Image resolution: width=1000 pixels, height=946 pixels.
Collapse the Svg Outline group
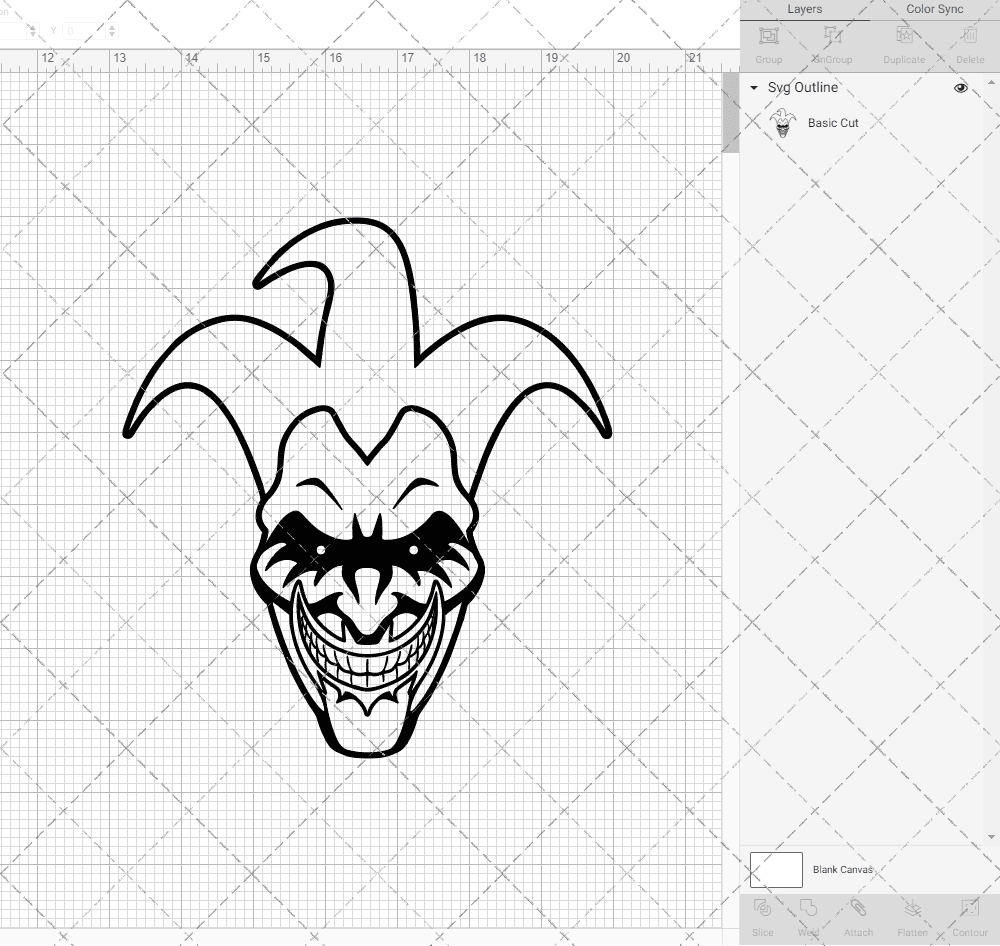pyautogui.click(x=753, y=88)
